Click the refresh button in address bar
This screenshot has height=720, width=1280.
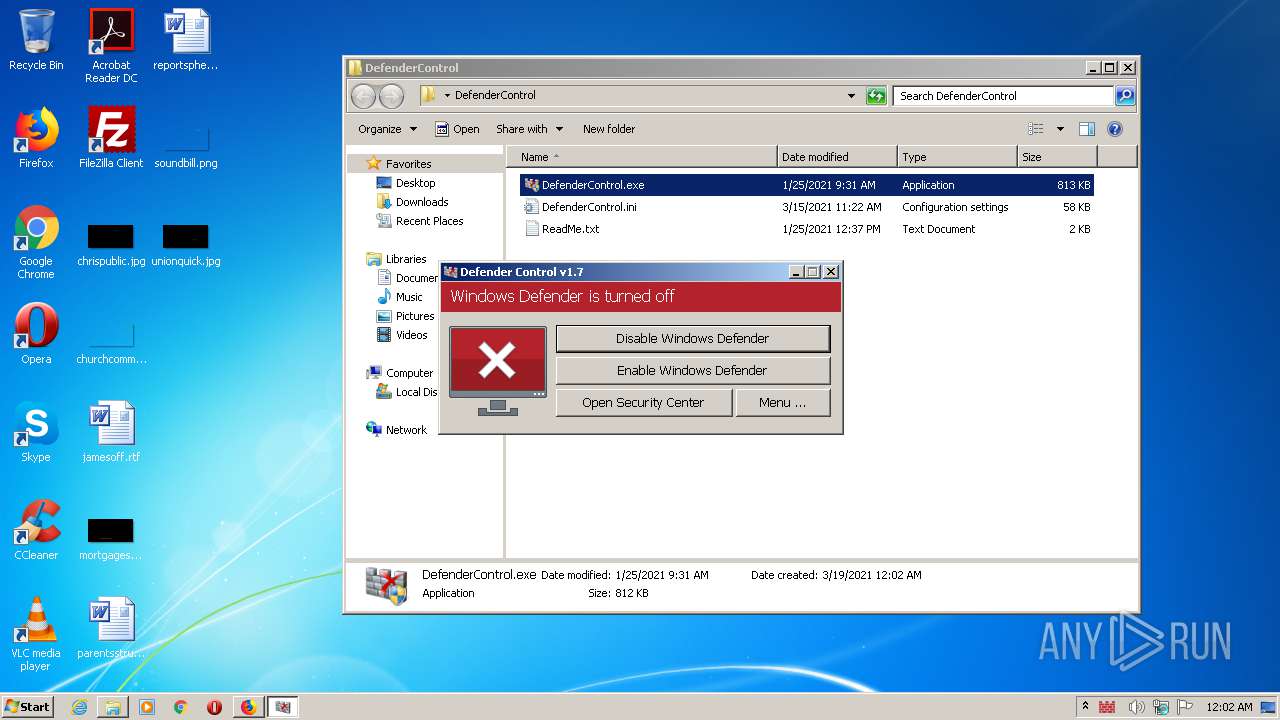(876, 96)
